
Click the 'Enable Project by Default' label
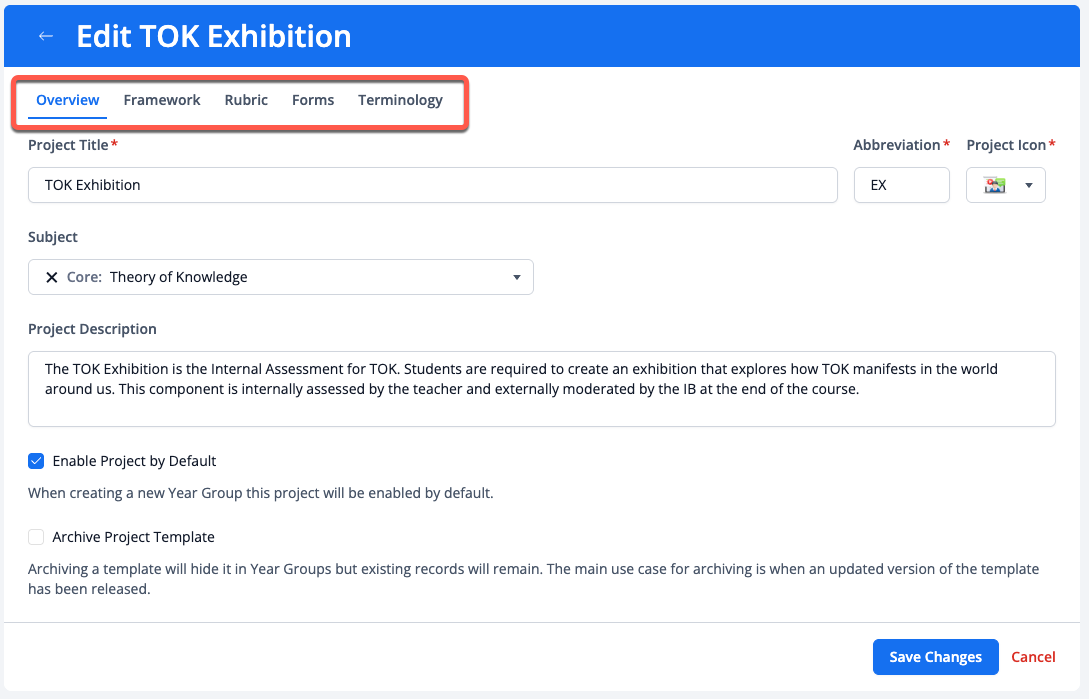click(x=134, y=461)
